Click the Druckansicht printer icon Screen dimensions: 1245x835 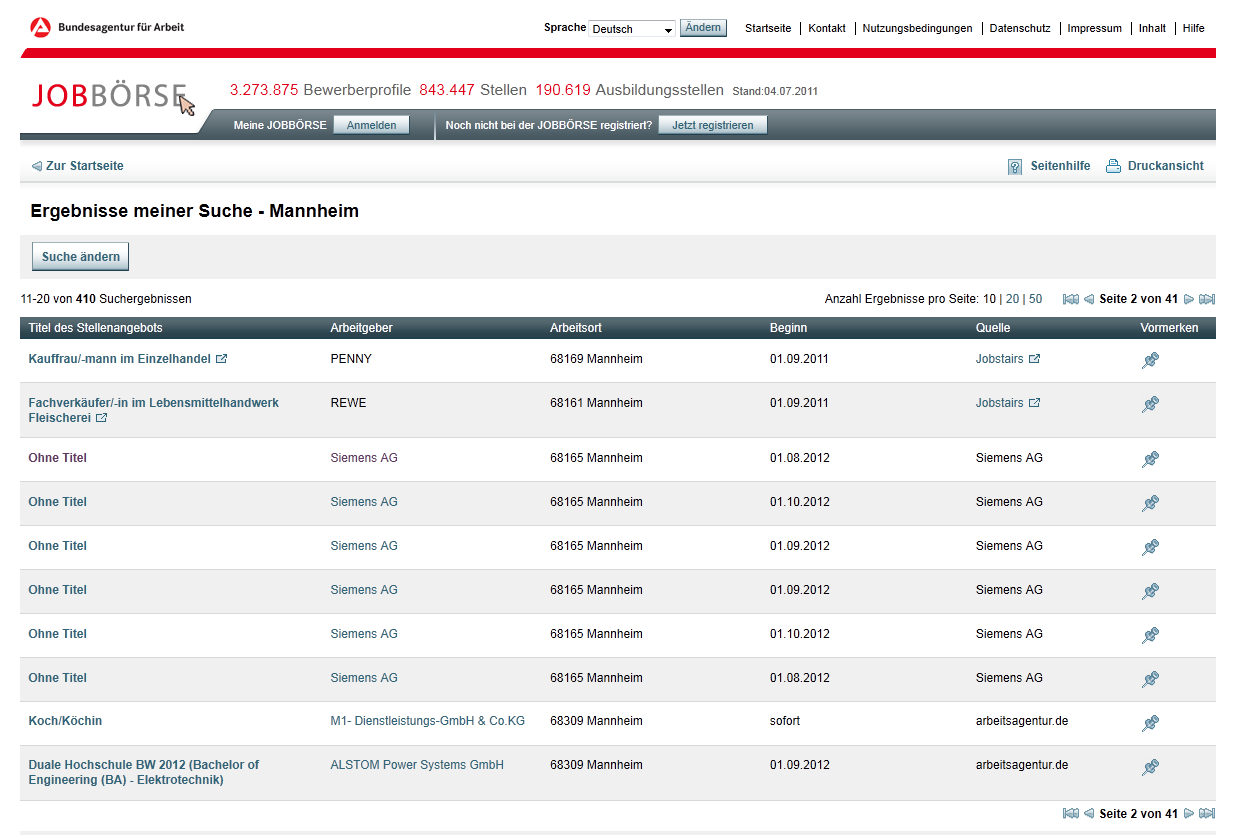(1113, 166)
